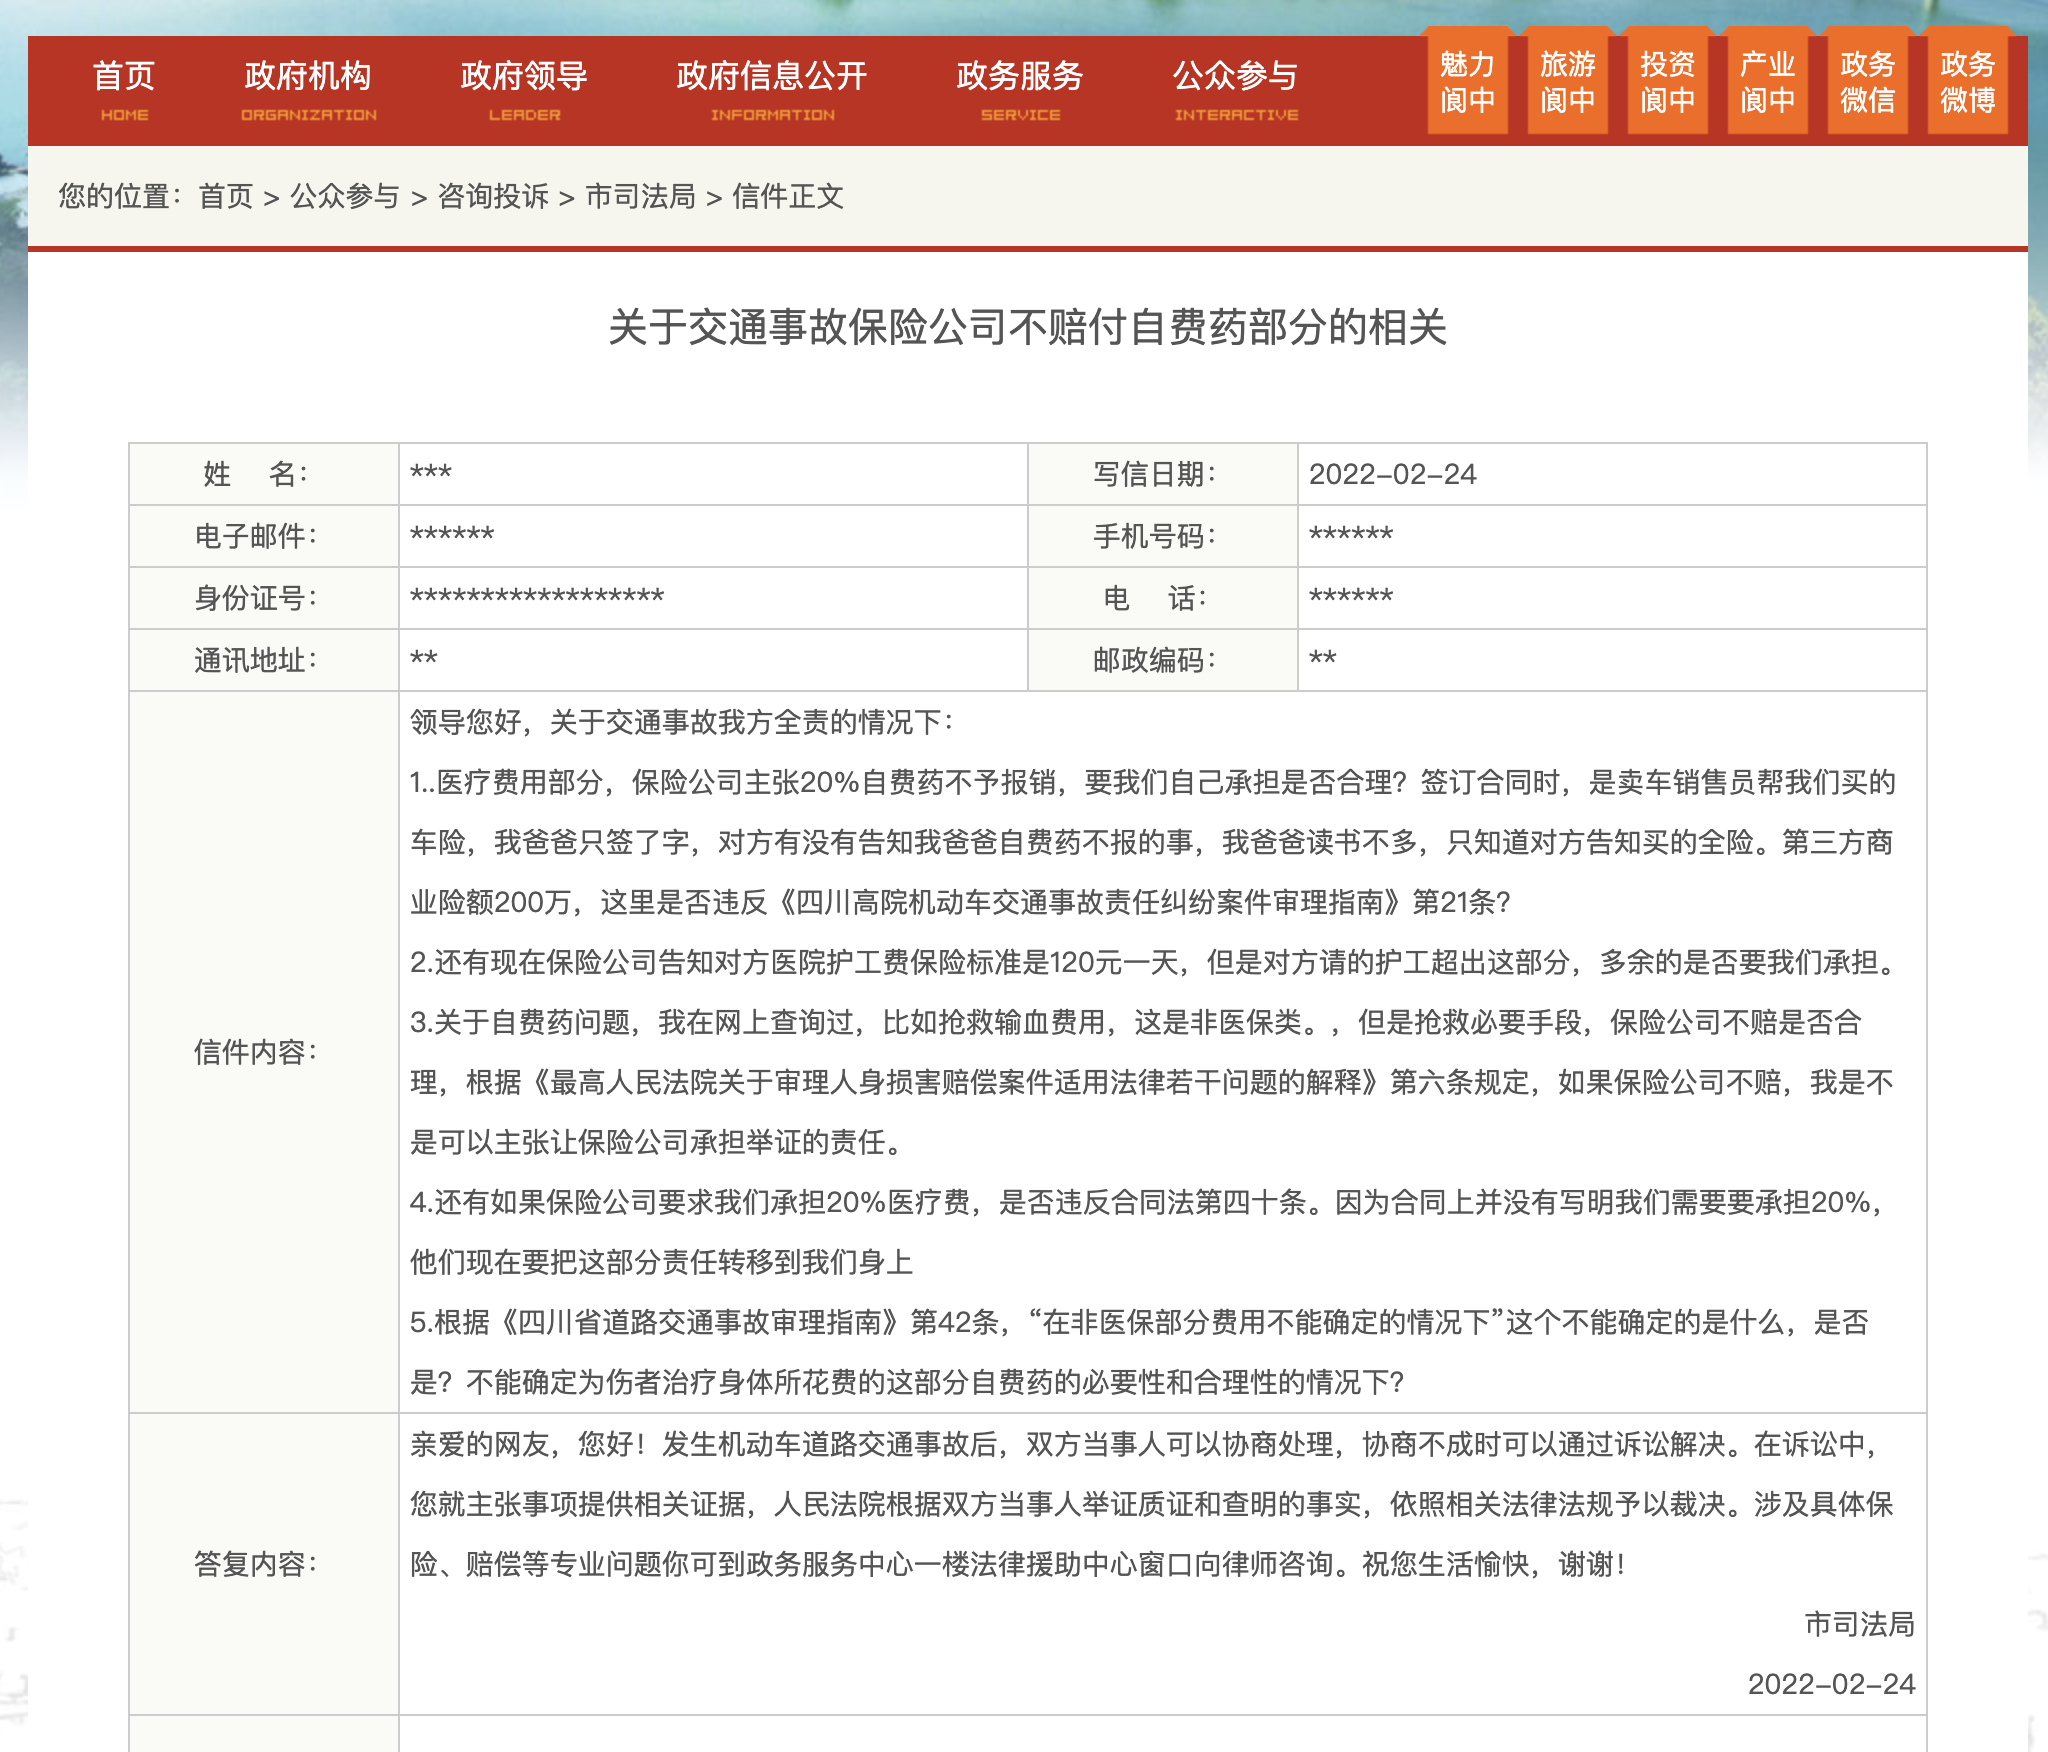Click the 电子邮件 label cell

click(264, 536)
